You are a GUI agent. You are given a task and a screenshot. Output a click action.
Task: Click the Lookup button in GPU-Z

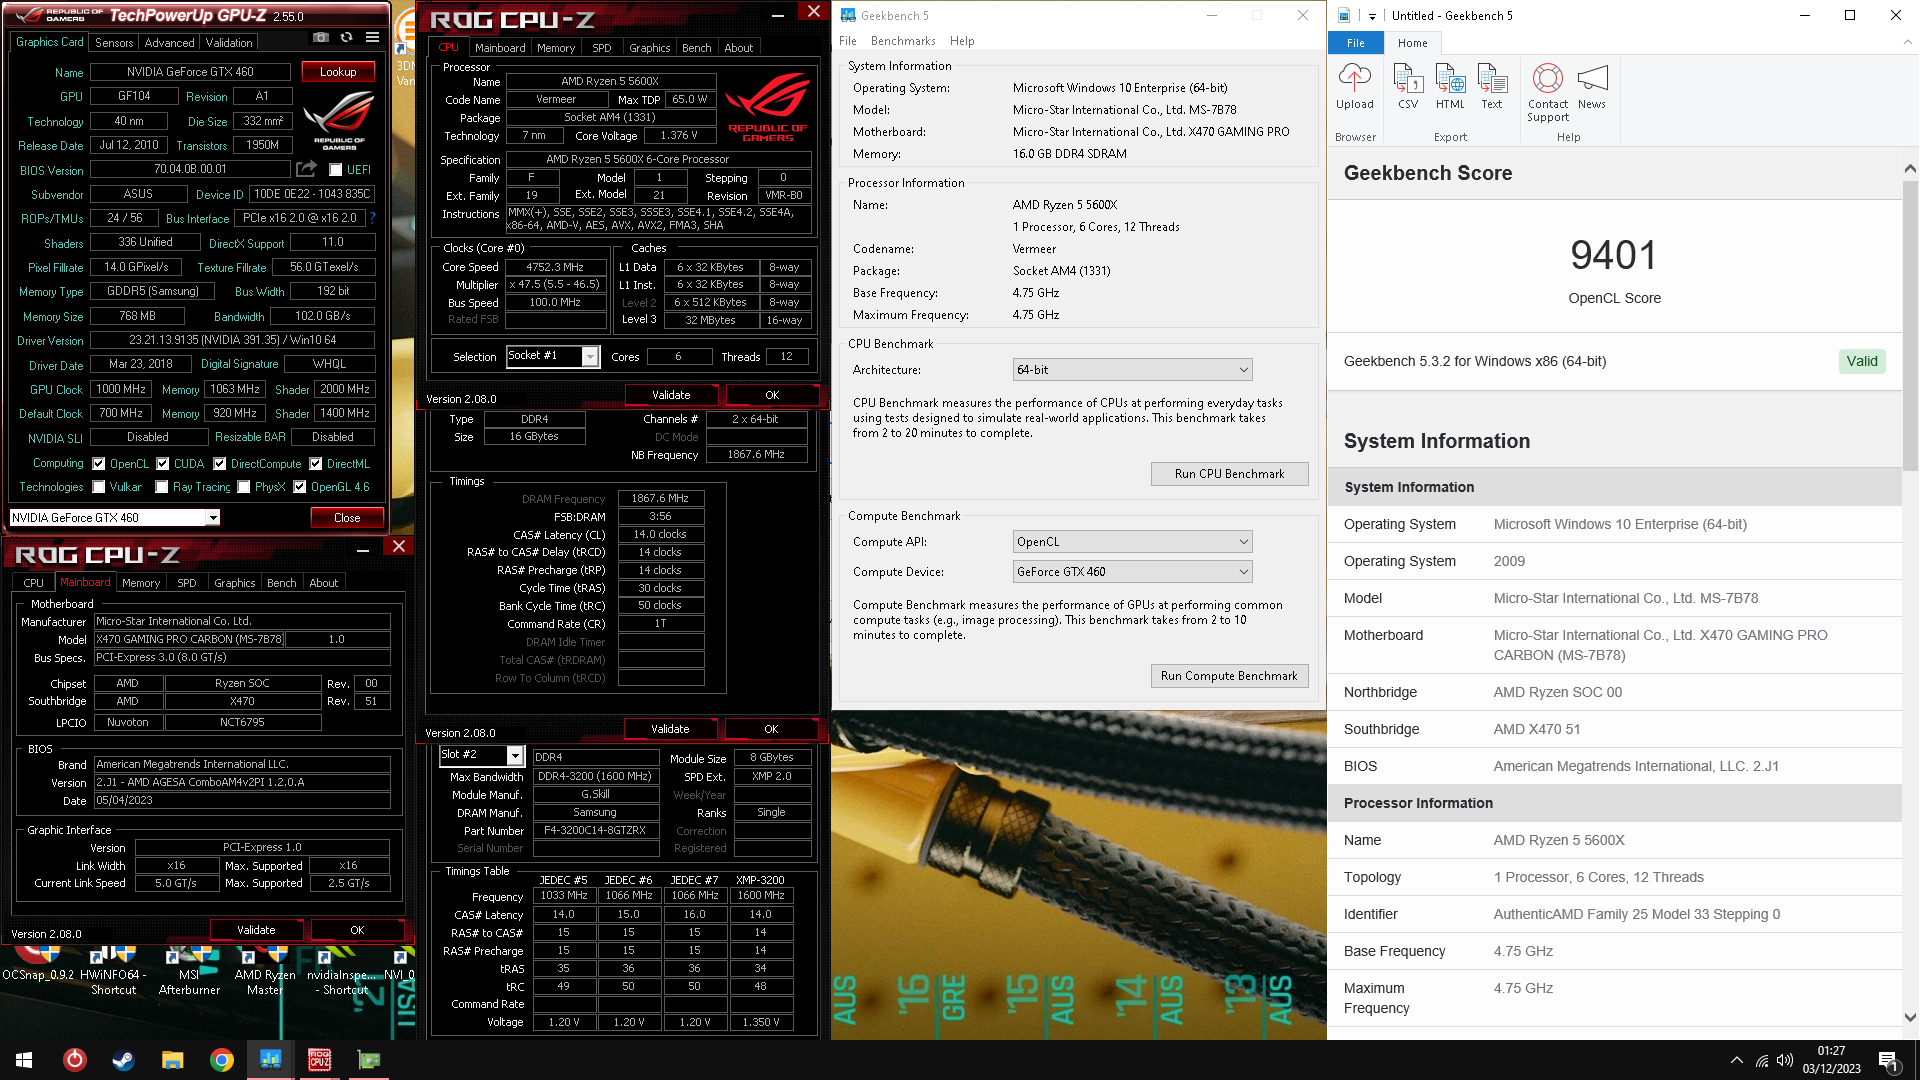[338, 72]
